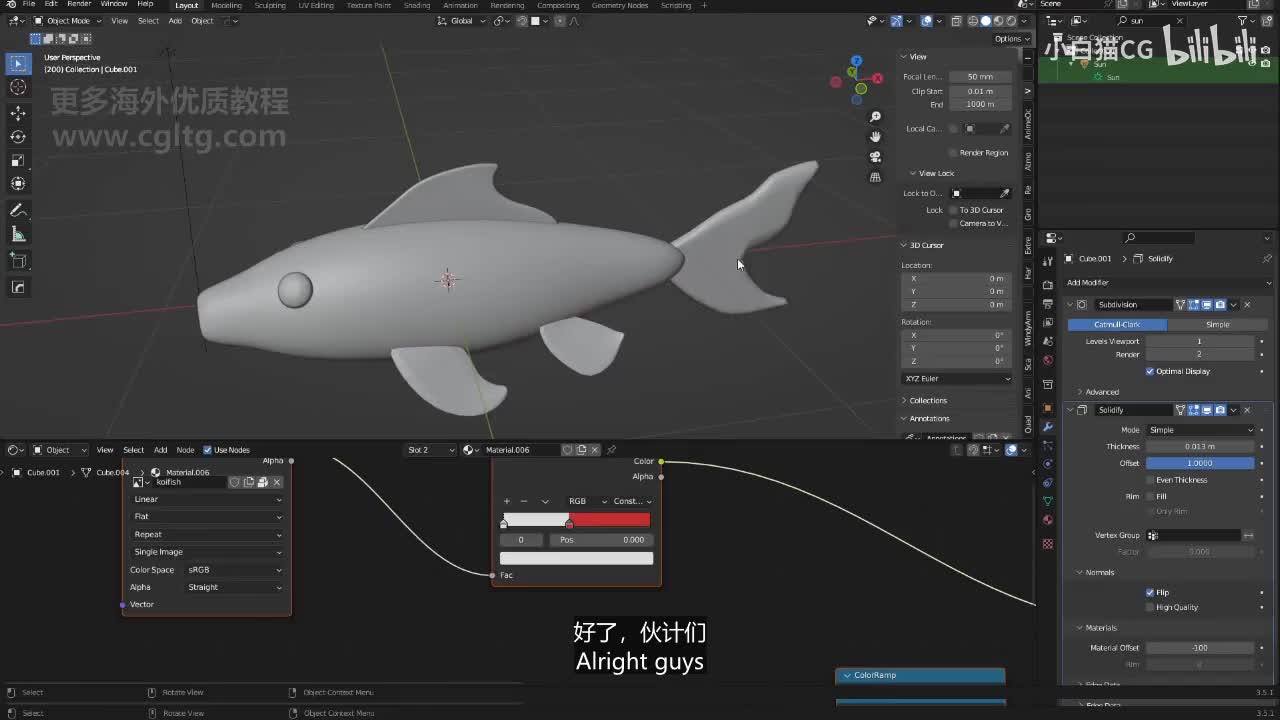Toggle Optimal Display checkbox
This screenshot has width=1280, height=720.
[1150, 371]
